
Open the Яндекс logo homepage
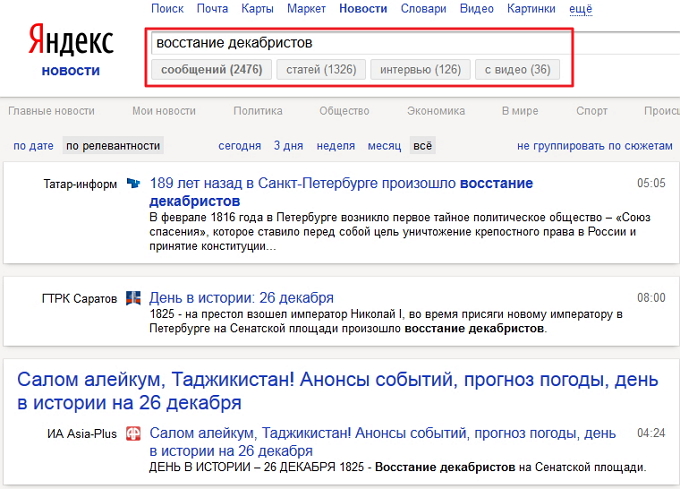point(71,40)
